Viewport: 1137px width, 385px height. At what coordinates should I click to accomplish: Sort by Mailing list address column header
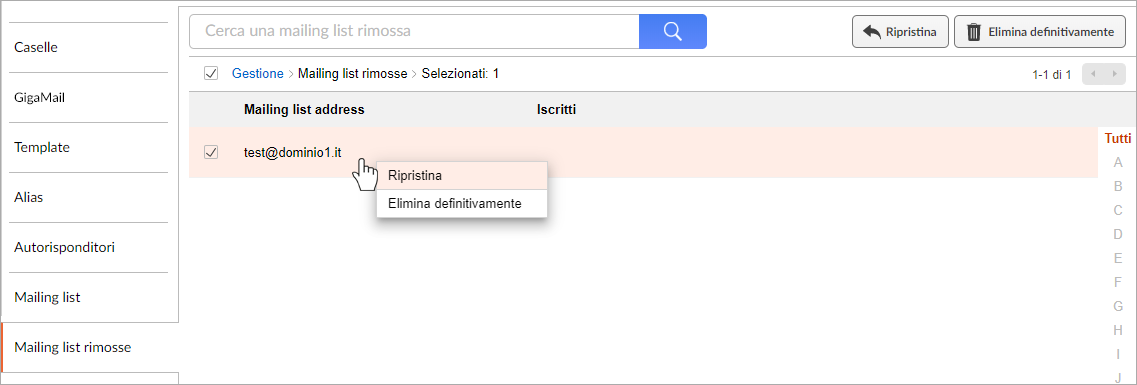pyautogui.click(x=304, y=109)
